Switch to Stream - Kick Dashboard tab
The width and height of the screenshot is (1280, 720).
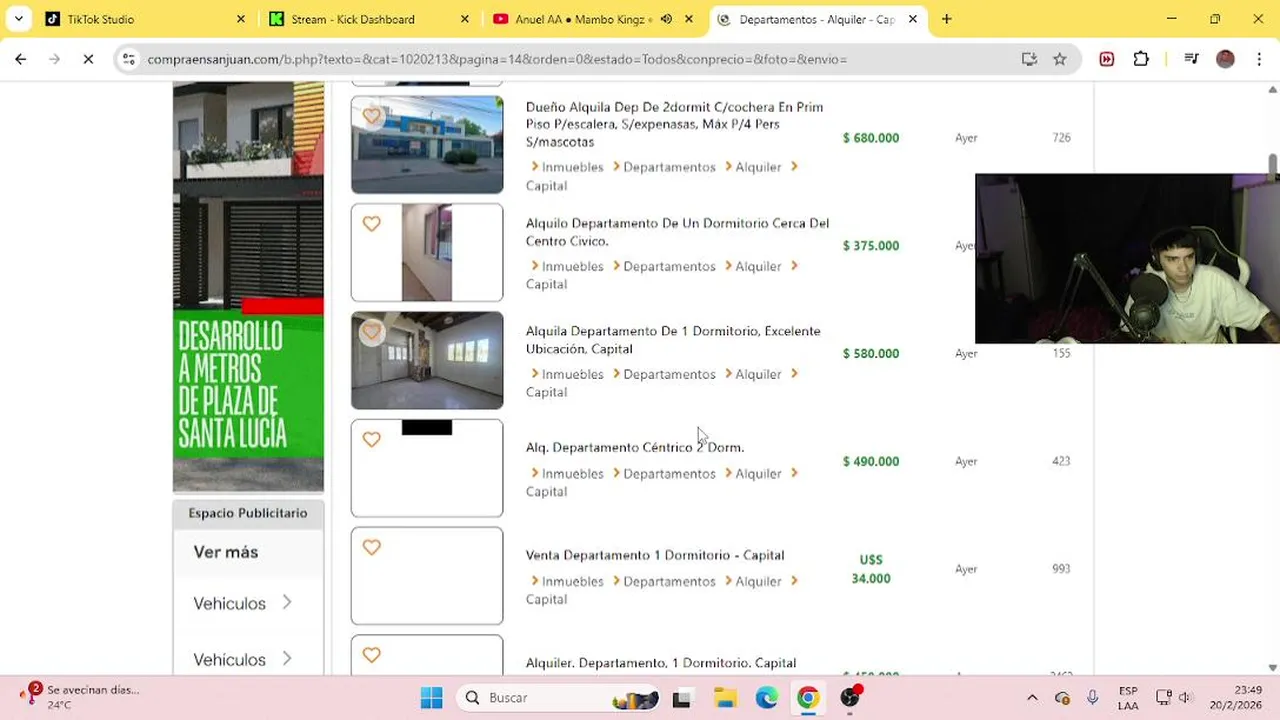367,19
